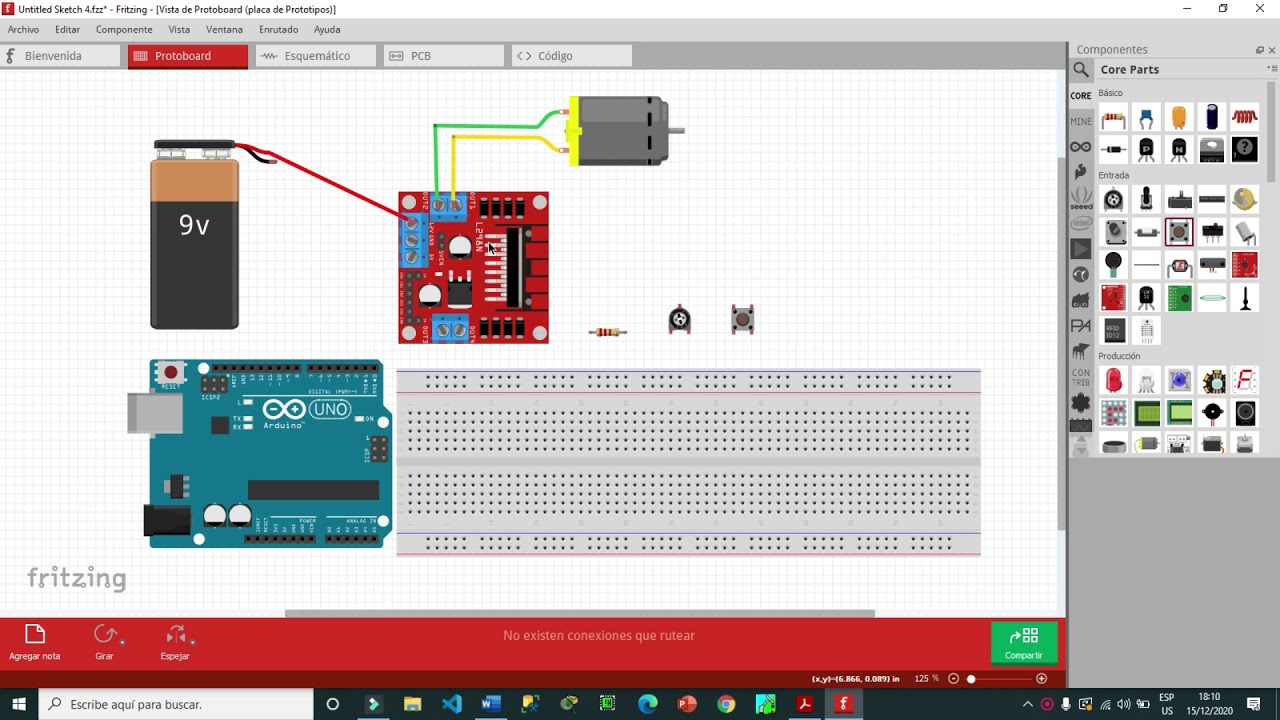Pick the selected pushbutton part in Entrada
1280x720 pixels.
click(x=1179, y=232)
